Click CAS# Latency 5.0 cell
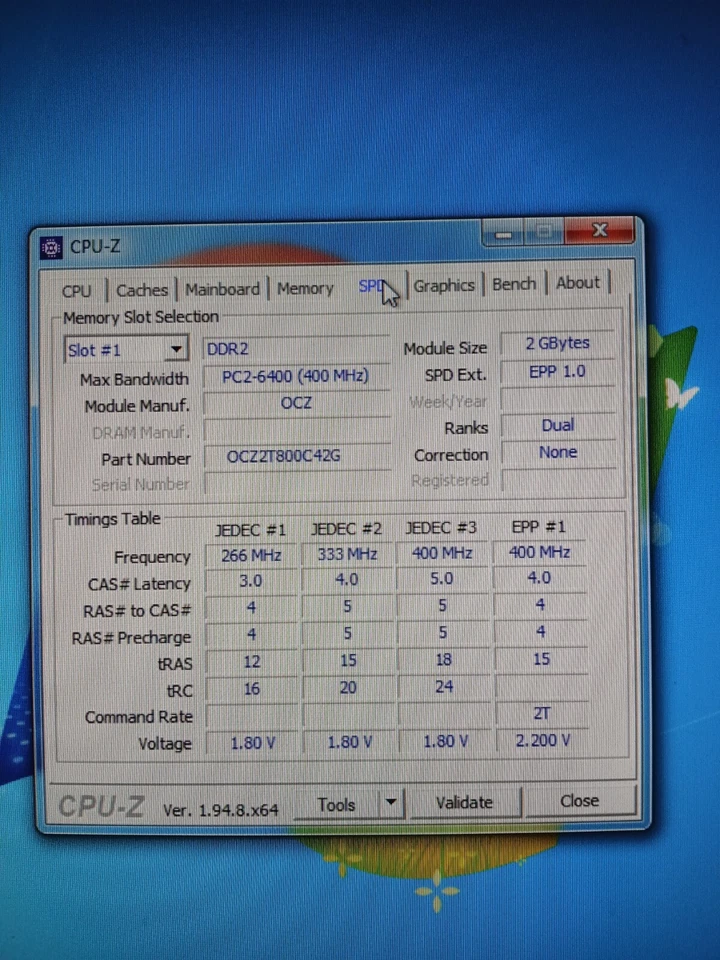Screen dimensions: 720x960 pyautogui.click(x=442, y=579)
